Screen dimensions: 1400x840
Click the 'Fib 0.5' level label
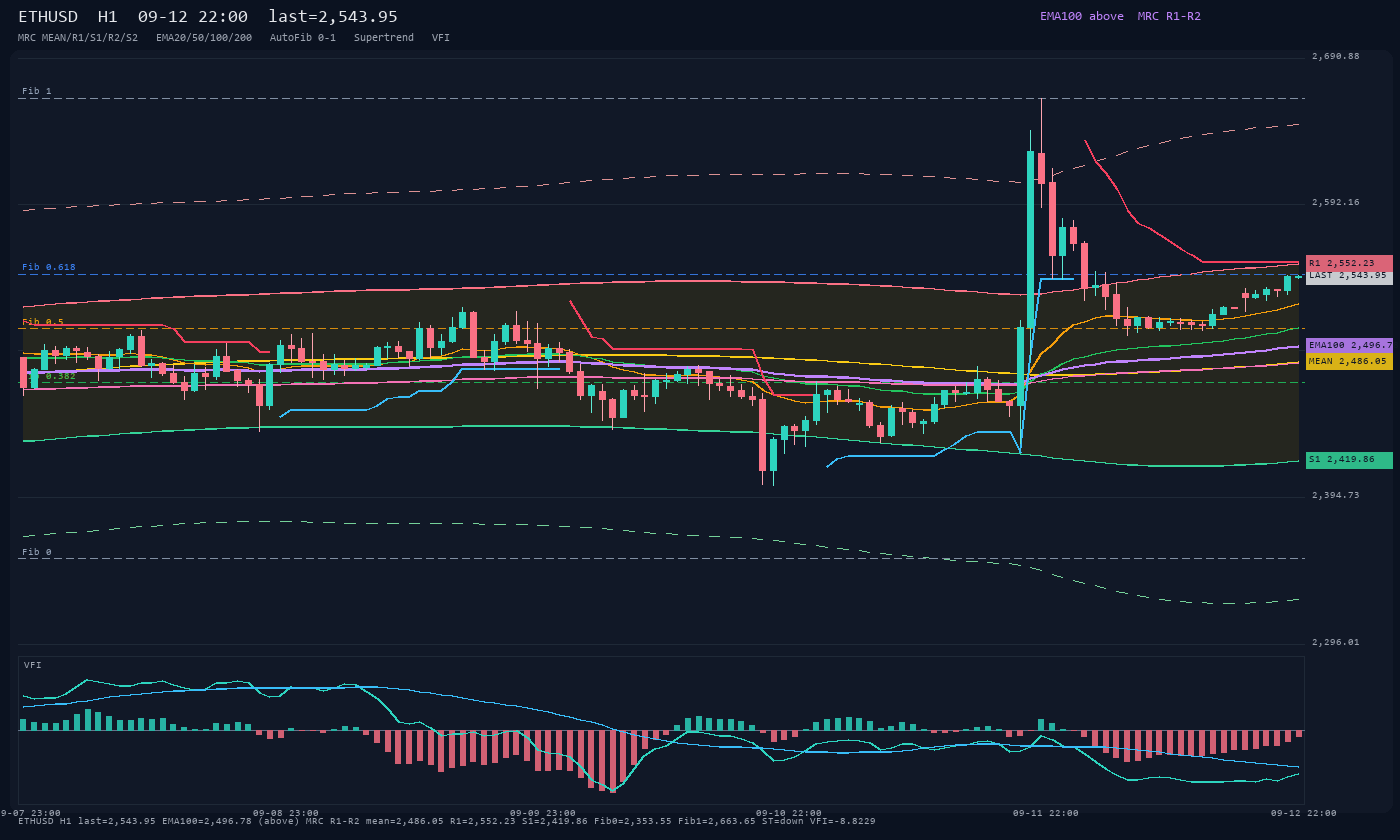[x=43, y=322]
